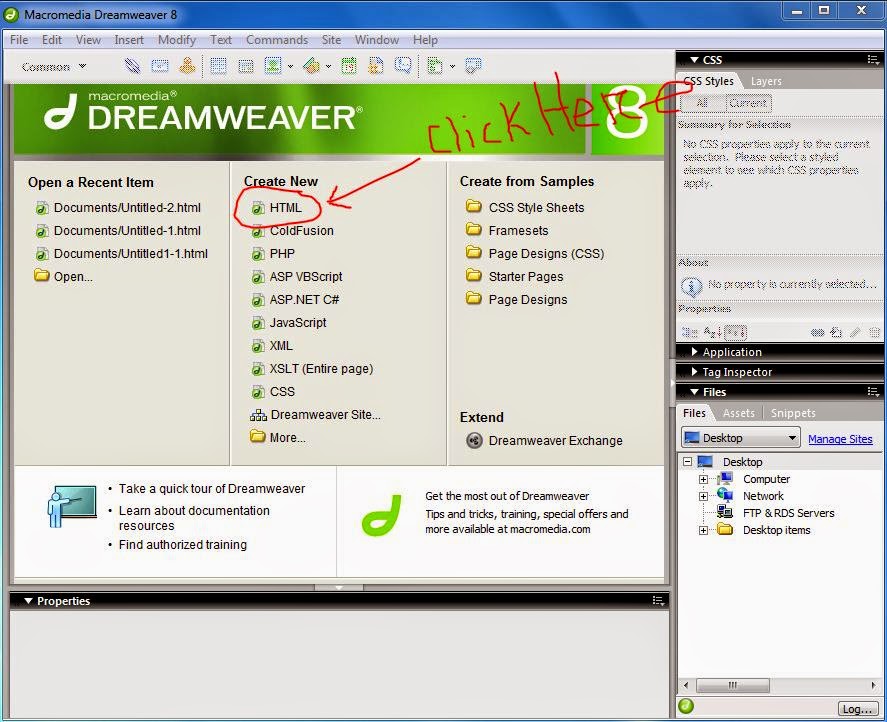Open the Media dropdown arrow
The width and height of the screenshot is (887, 722).
pos(328,67)
